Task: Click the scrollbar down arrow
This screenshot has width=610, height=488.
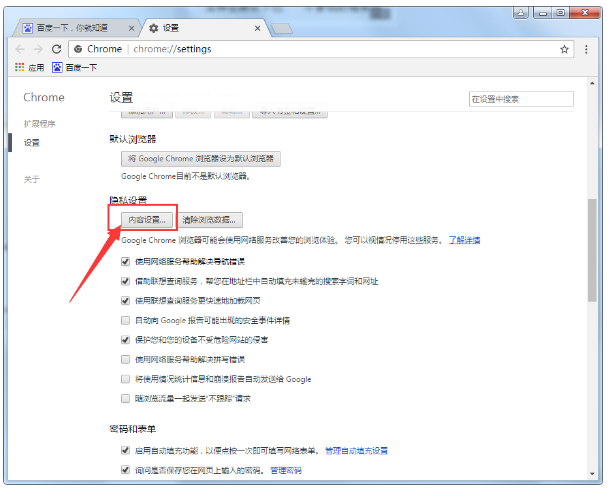Action: pyautogui.click(x=592, y=474)
